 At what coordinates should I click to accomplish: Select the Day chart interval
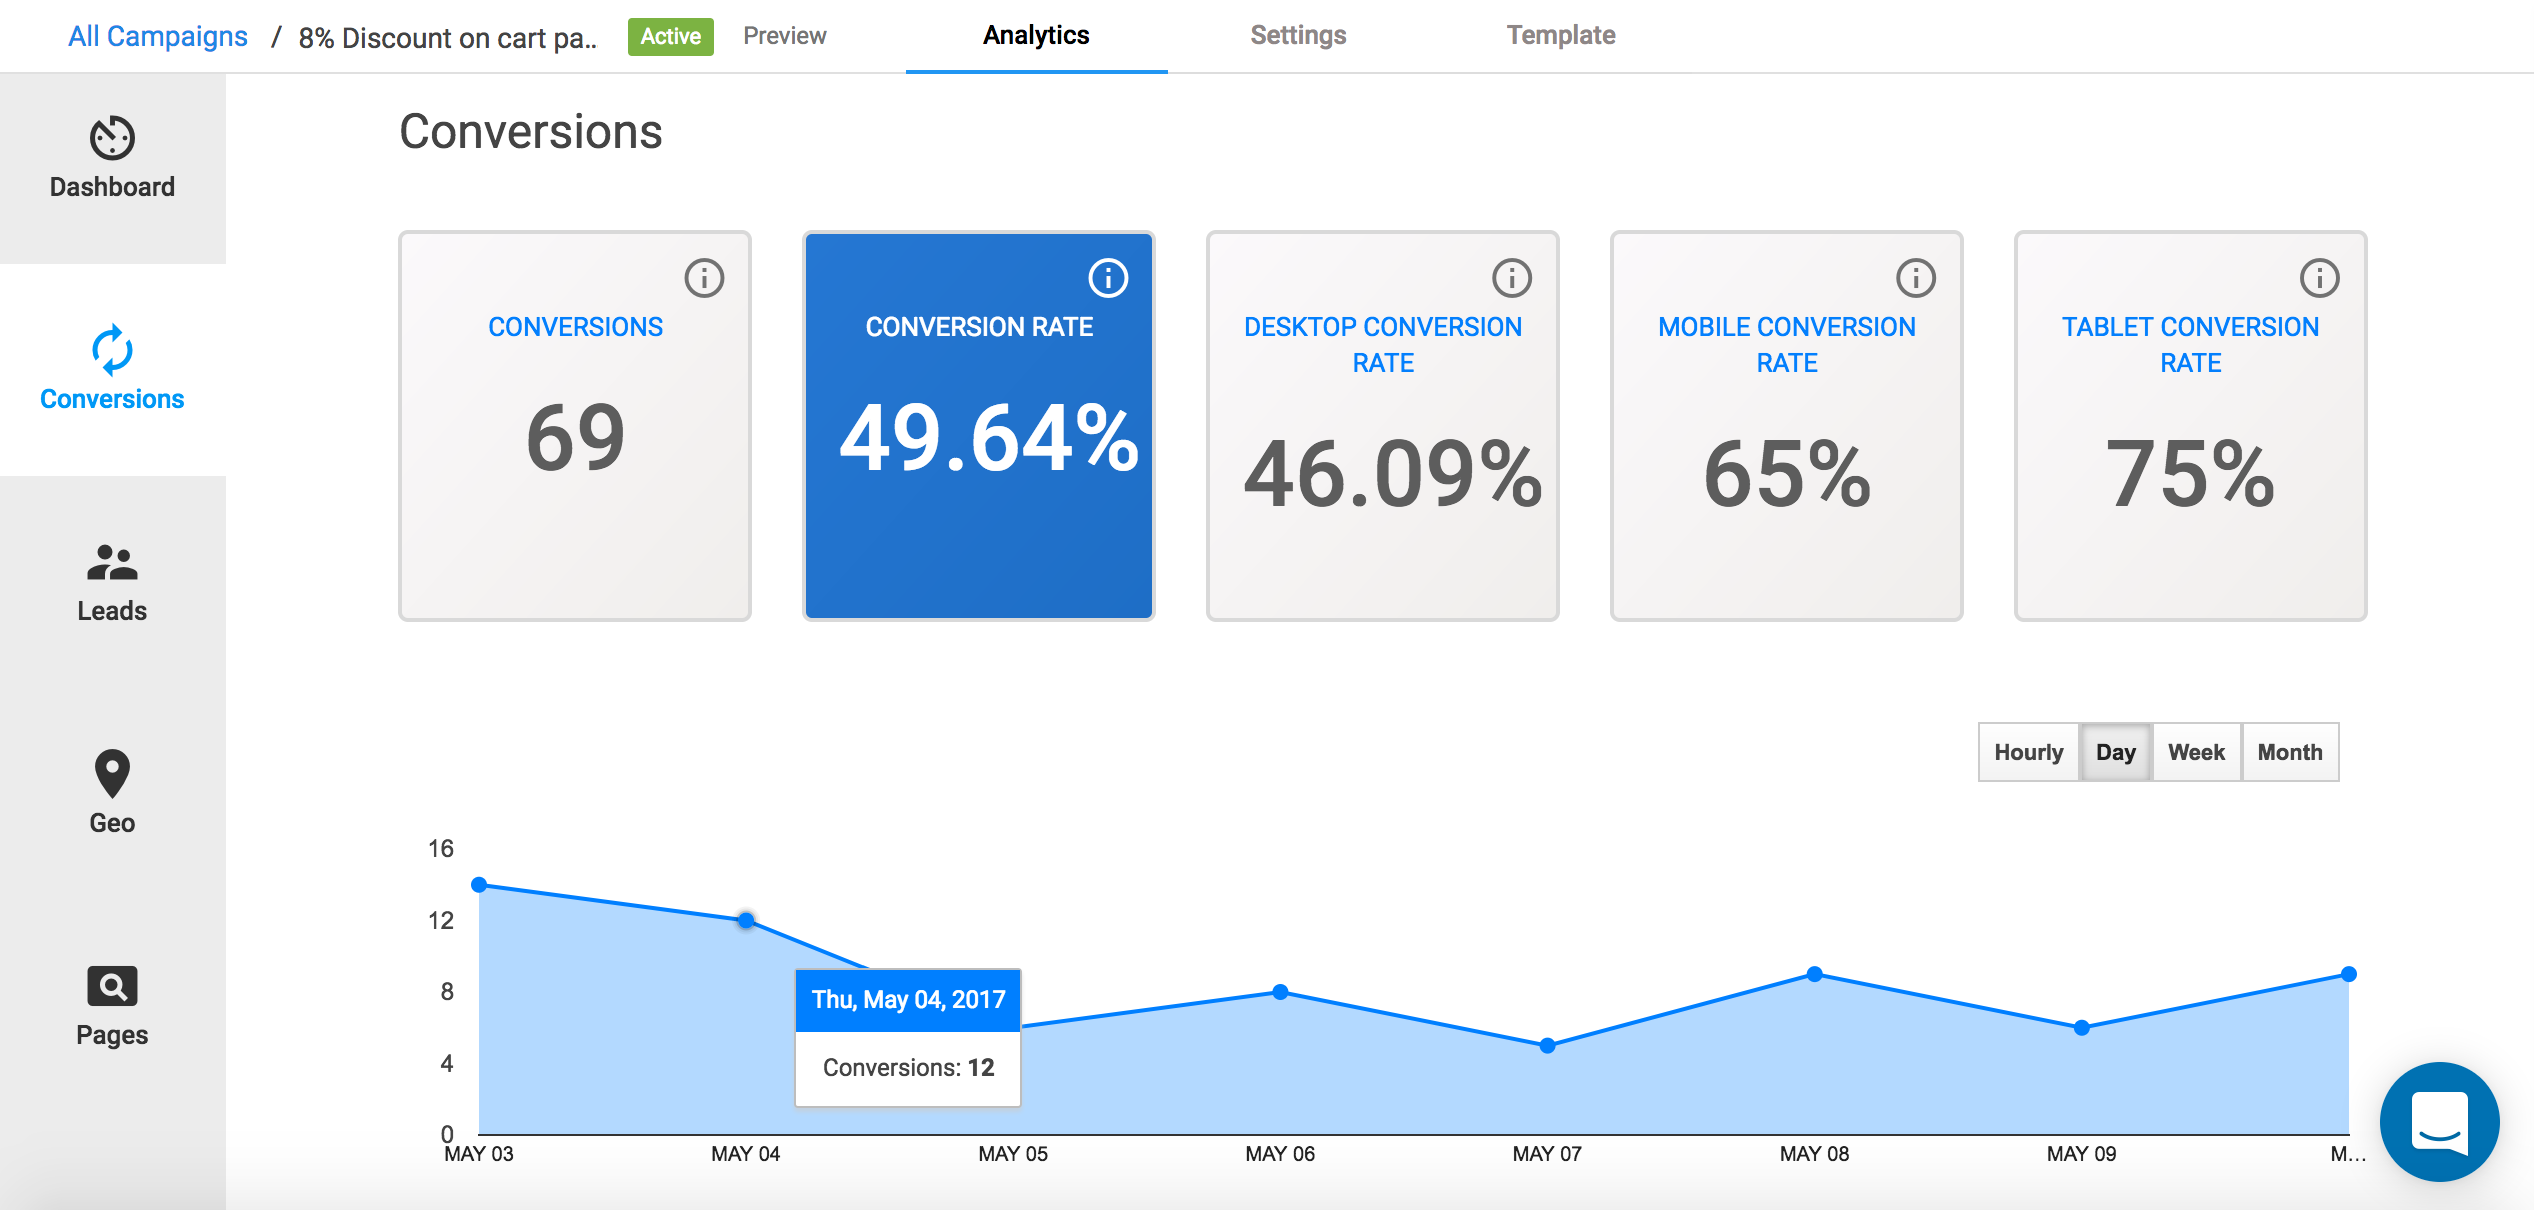coord(2115,752)
